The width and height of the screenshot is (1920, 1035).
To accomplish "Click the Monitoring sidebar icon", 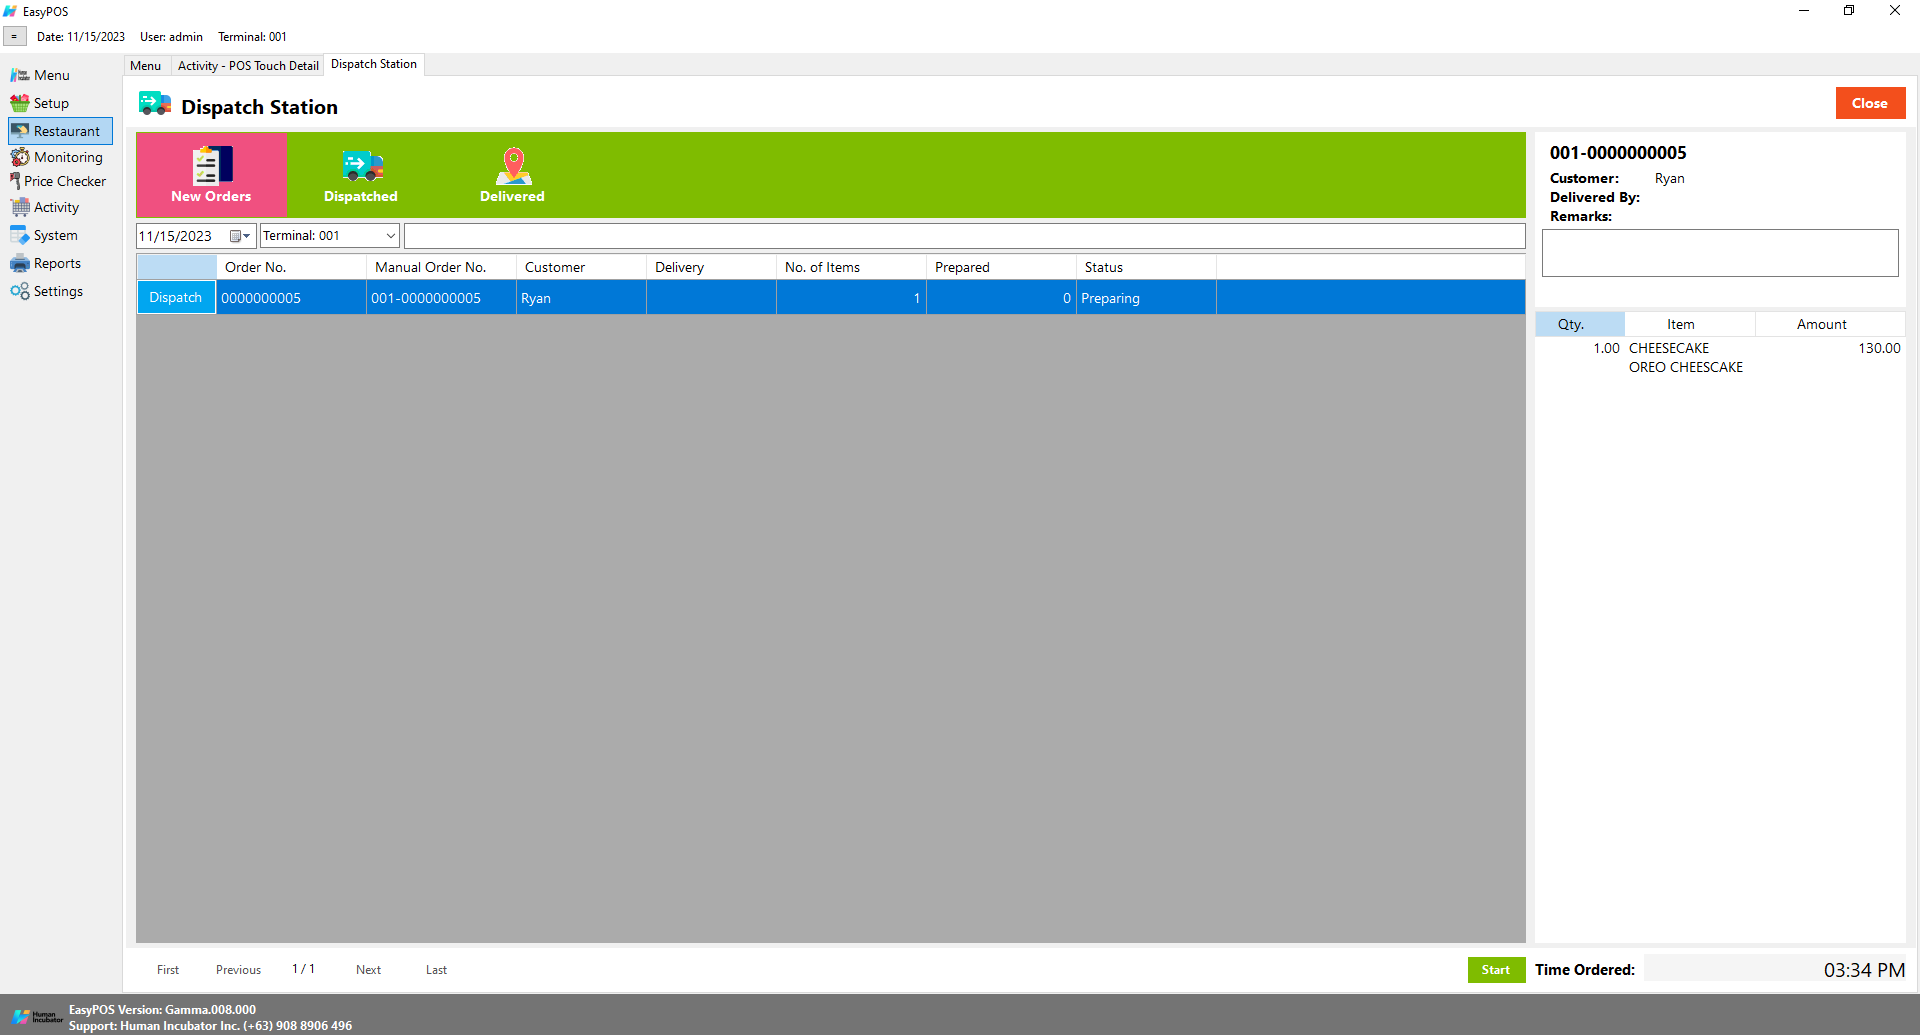I will click(19, 157).
